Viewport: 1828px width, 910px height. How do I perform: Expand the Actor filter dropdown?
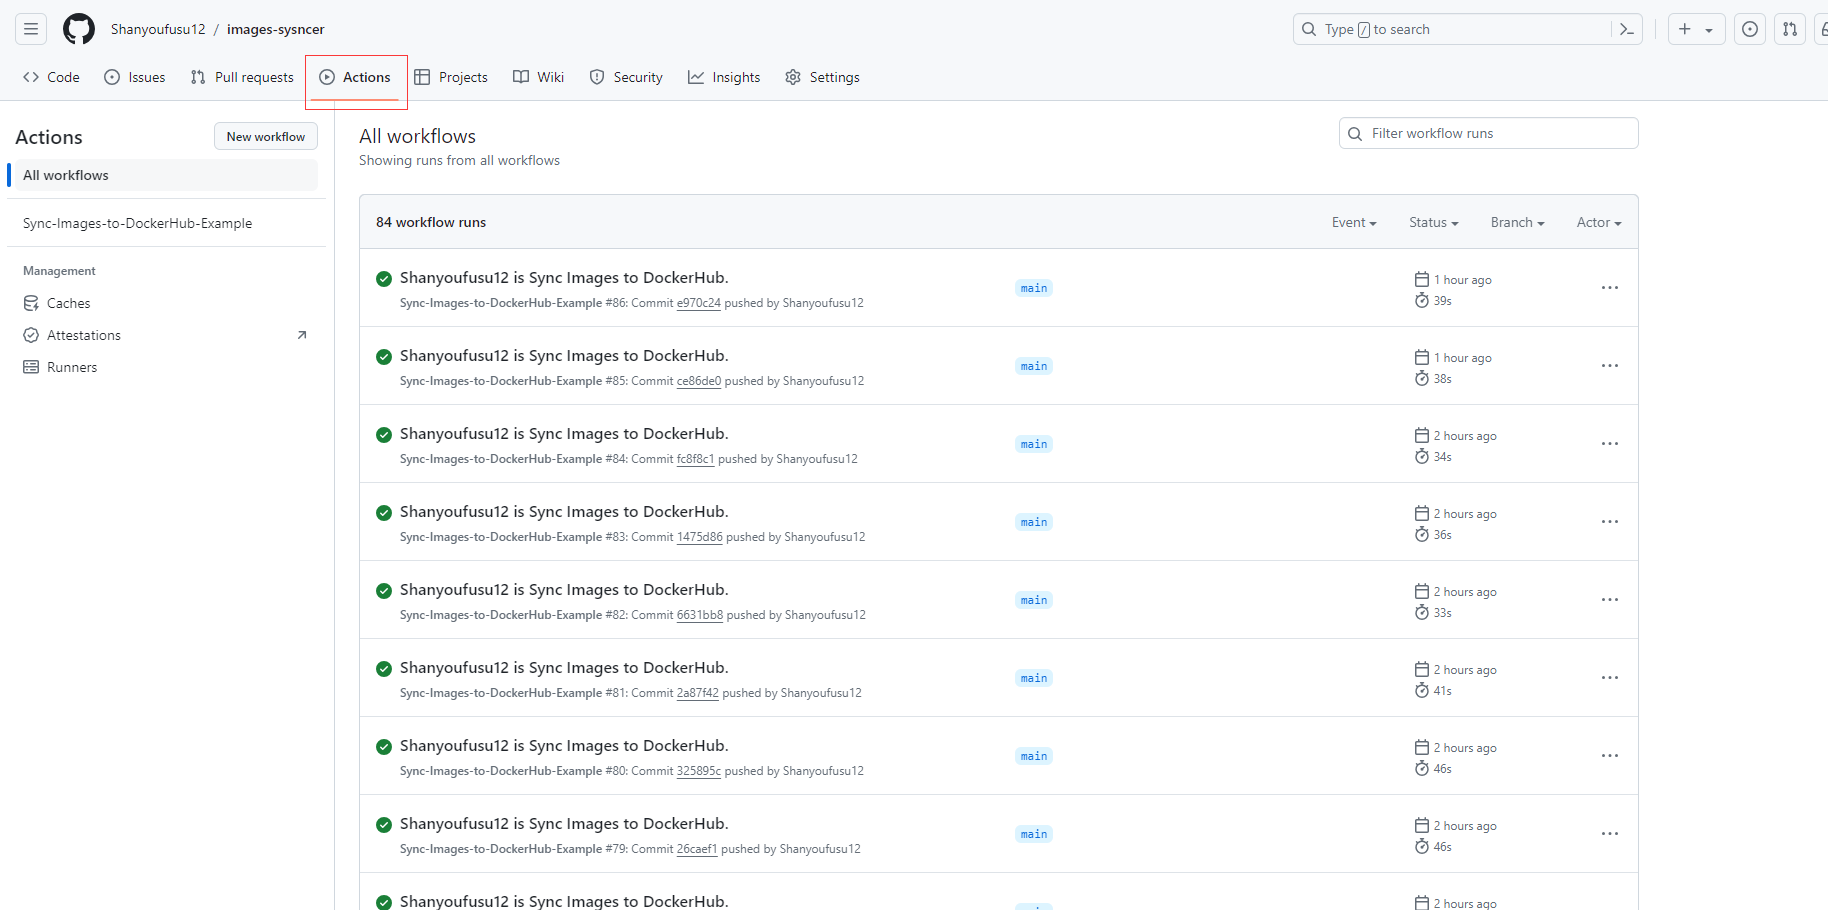(1599, 222)
